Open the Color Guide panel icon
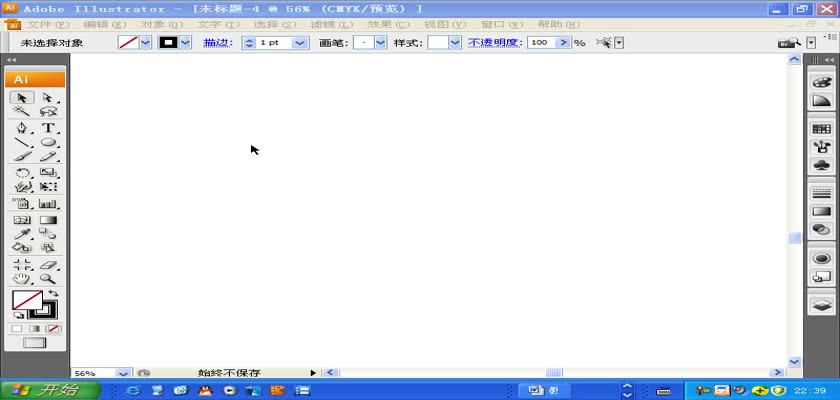The height and width of the screenshot is (400, 840). click(821, 101)
